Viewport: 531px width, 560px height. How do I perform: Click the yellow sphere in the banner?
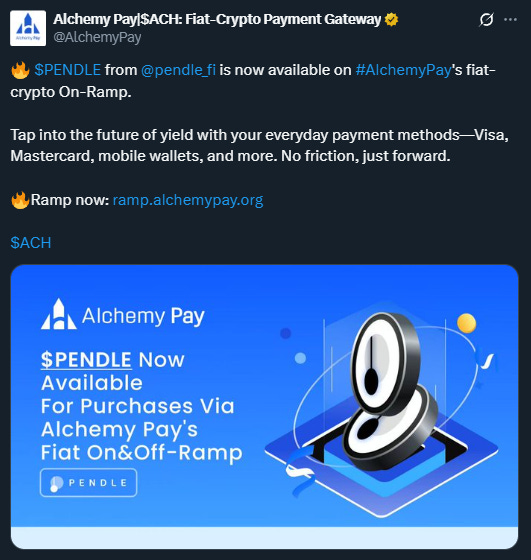(x=466, y=323)
